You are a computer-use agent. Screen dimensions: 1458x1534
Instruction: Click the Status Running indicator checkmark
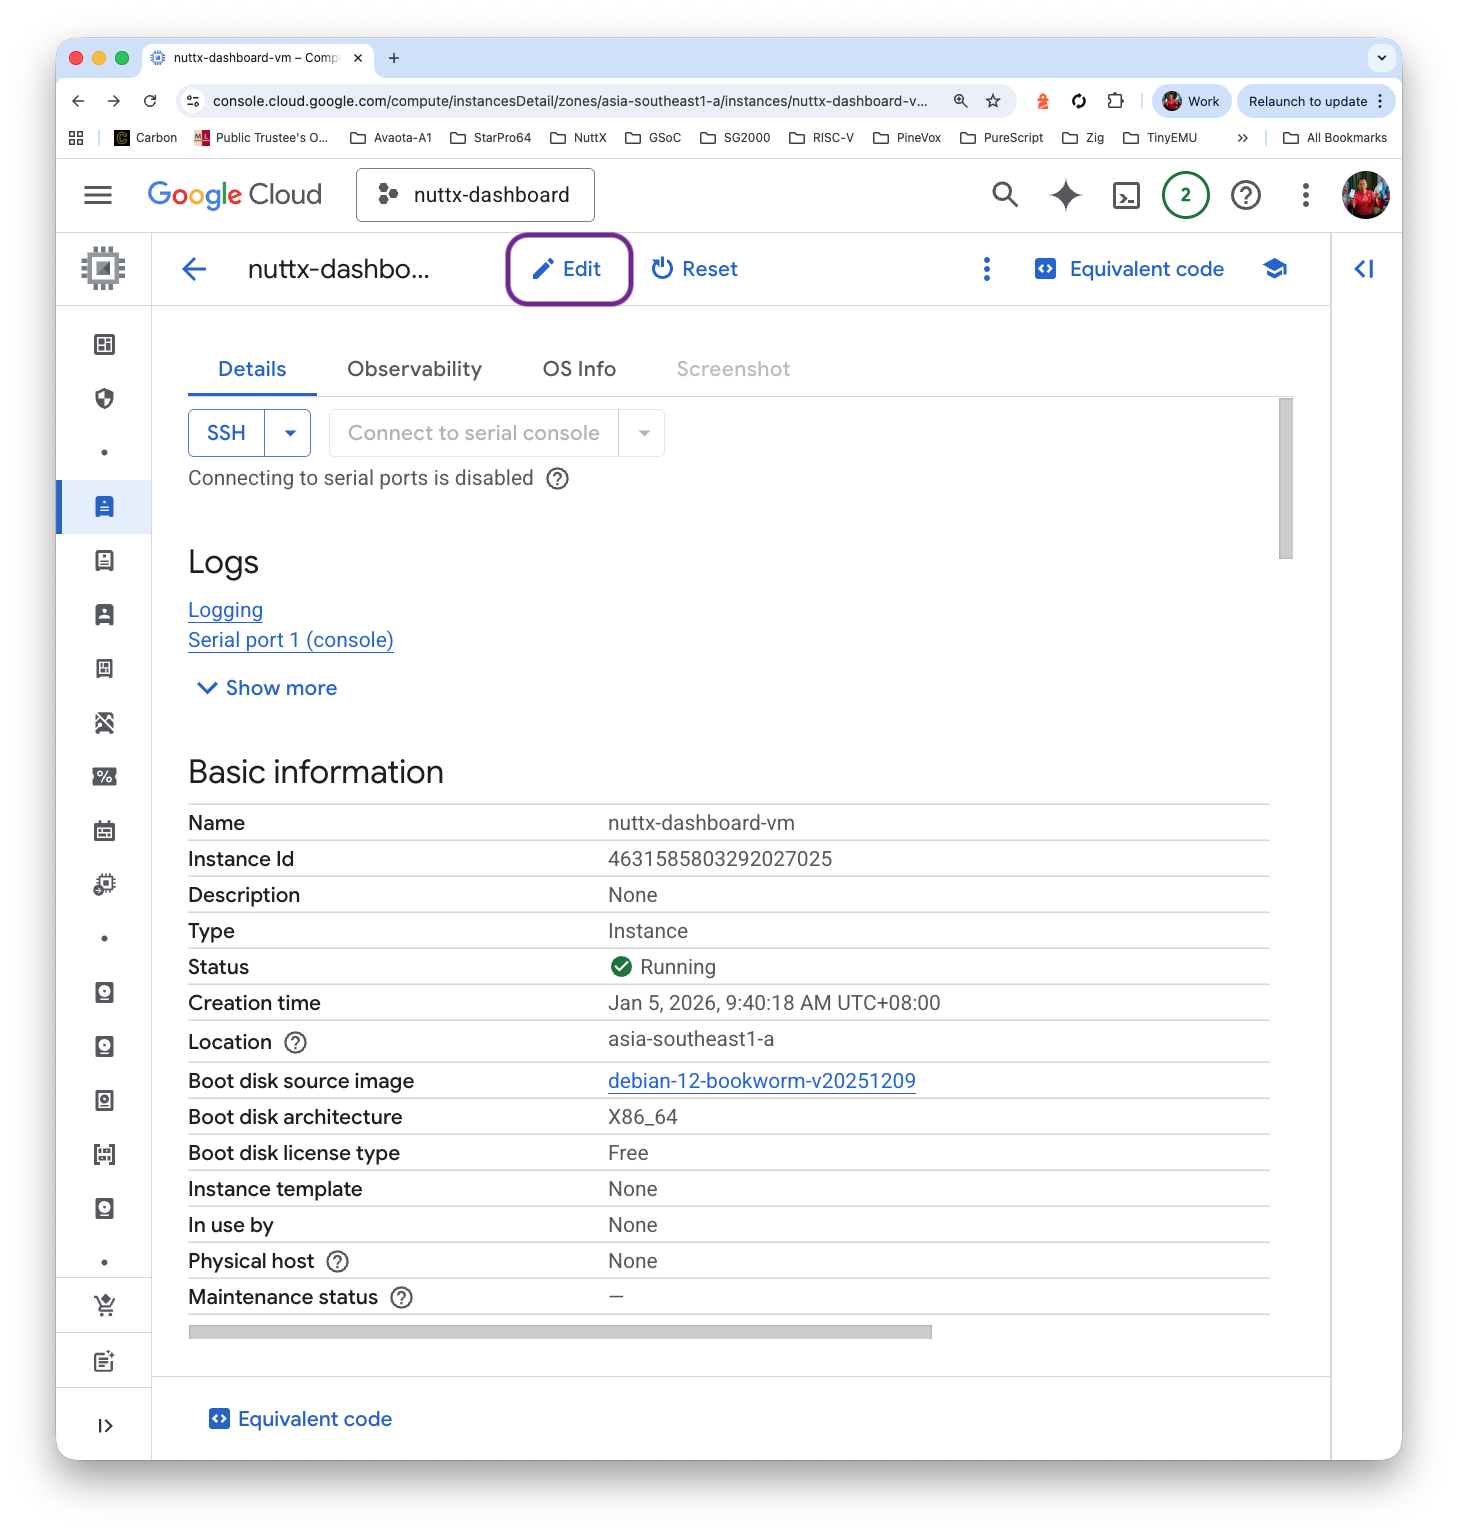point(621,966)
